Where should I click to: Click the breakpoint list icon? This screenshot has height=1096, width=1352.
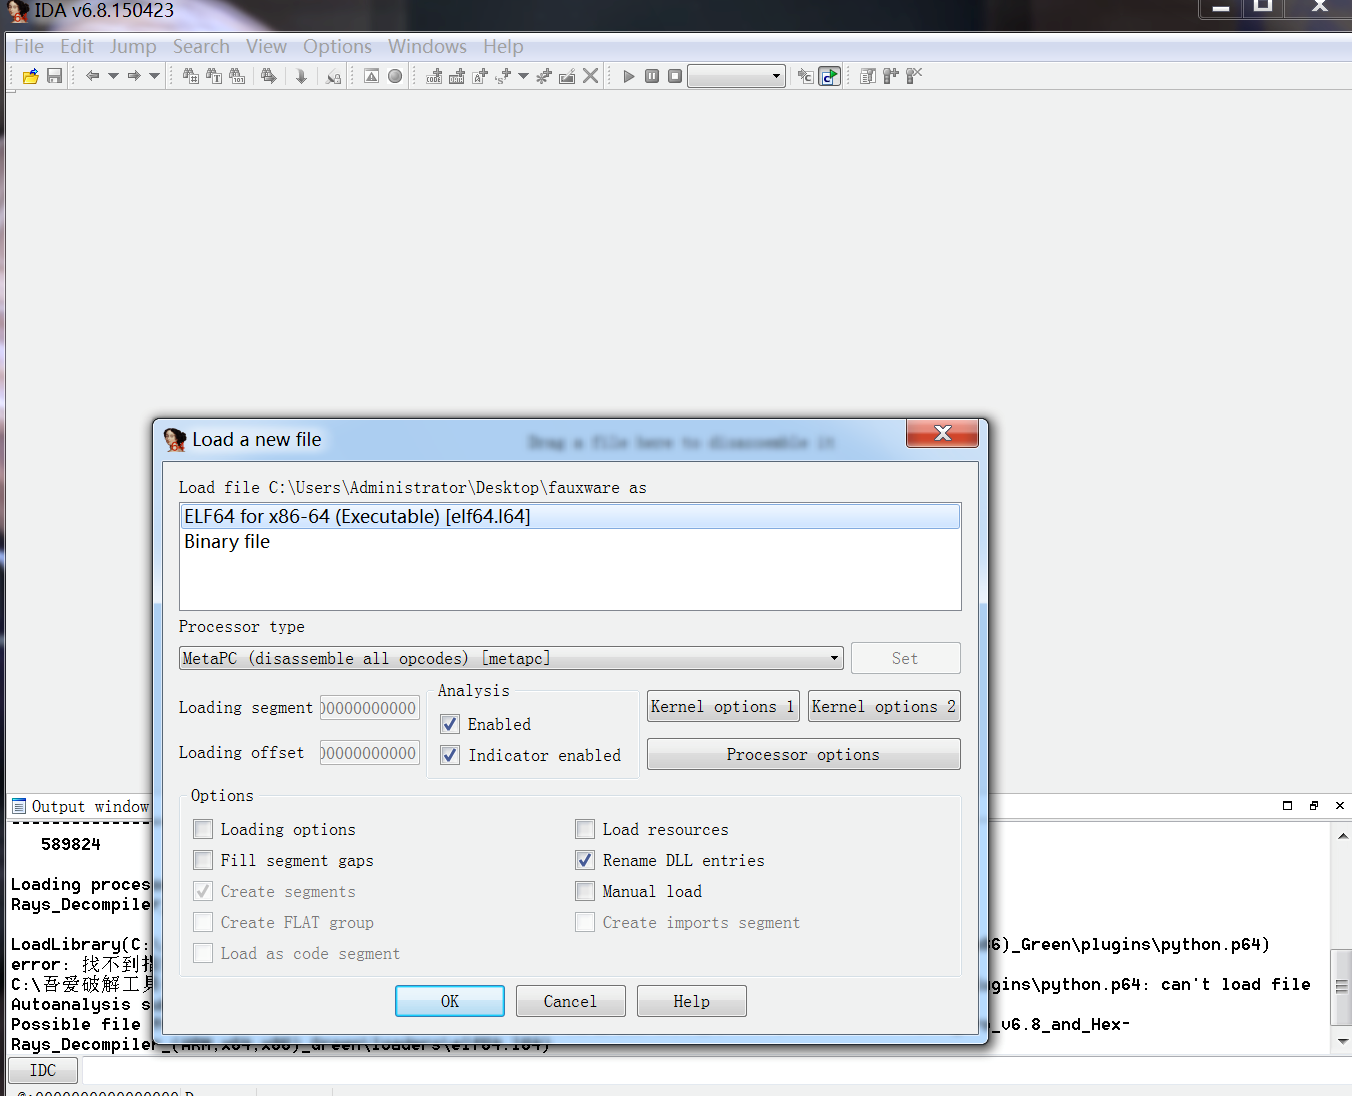868,76
